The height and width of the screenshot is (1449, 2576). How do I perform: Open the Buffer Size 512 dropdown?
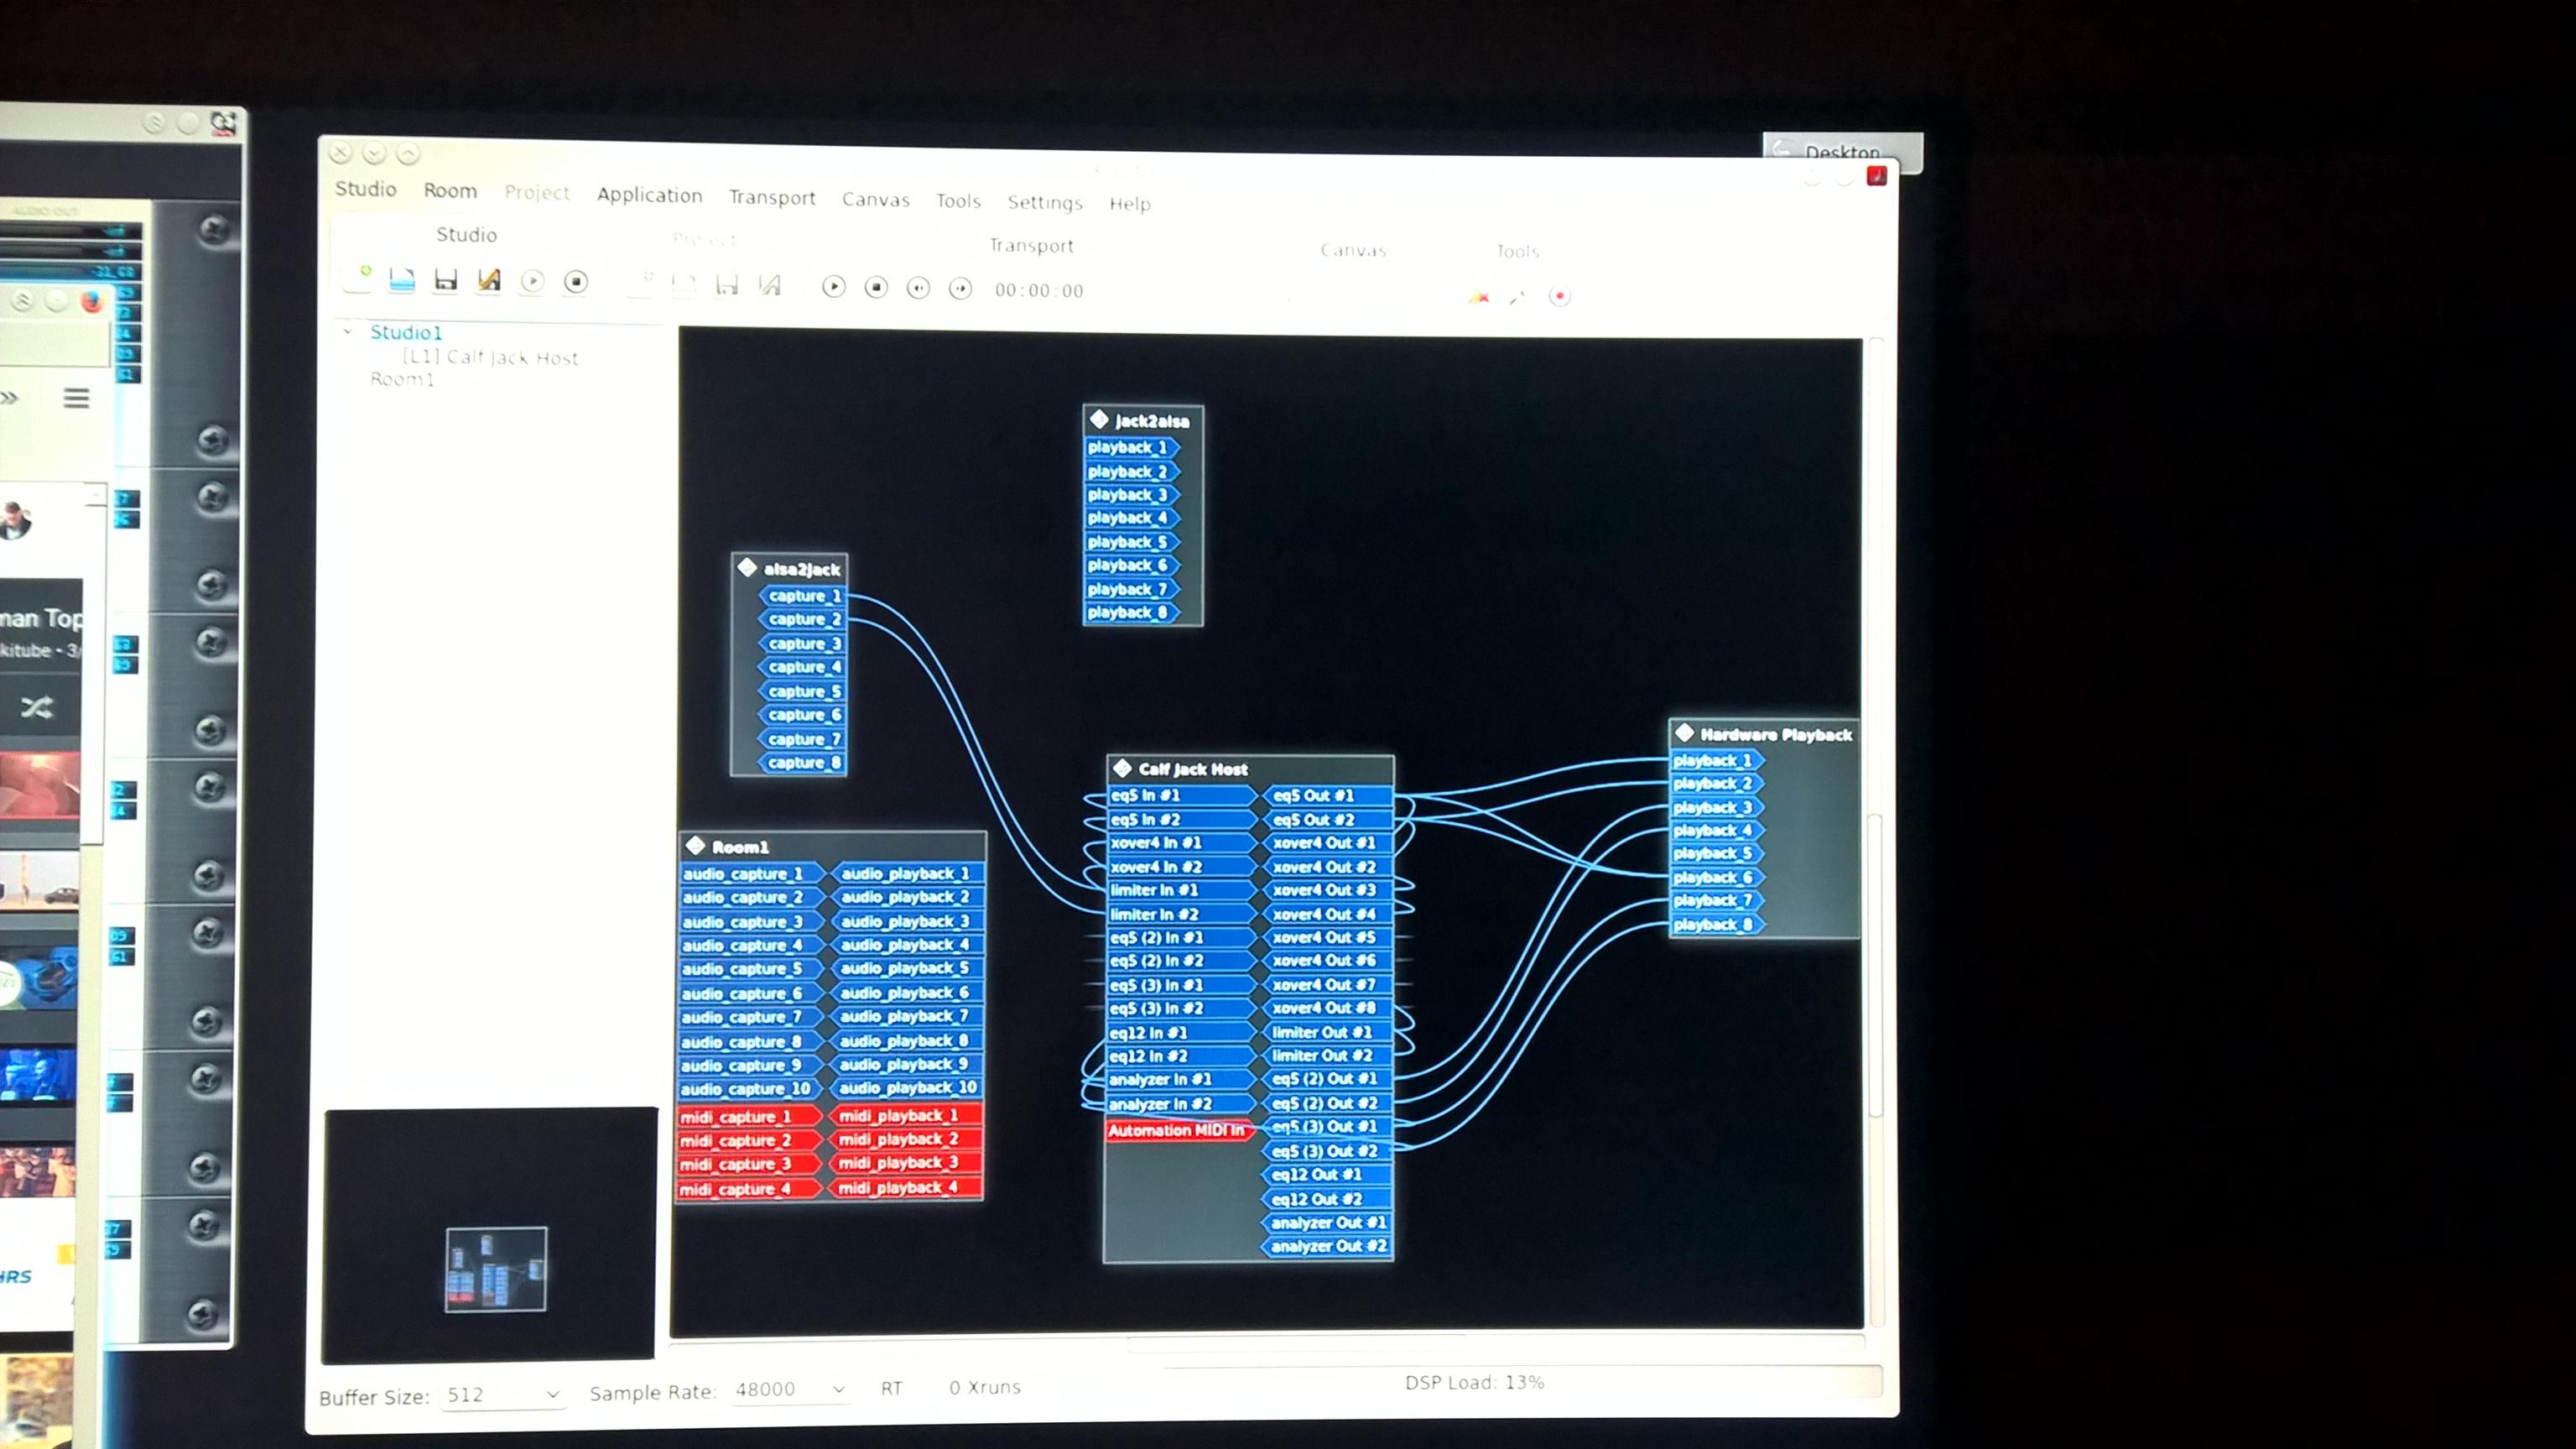[502, 1394]
